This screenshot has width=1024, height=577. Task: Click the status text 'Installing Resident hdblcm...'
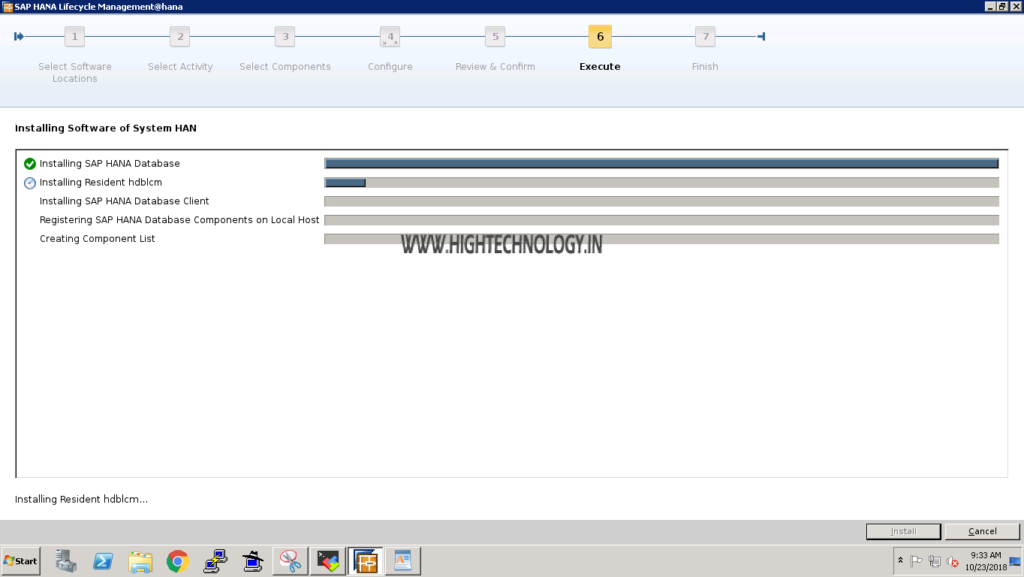pyautogui.click(x=81, y=499)
